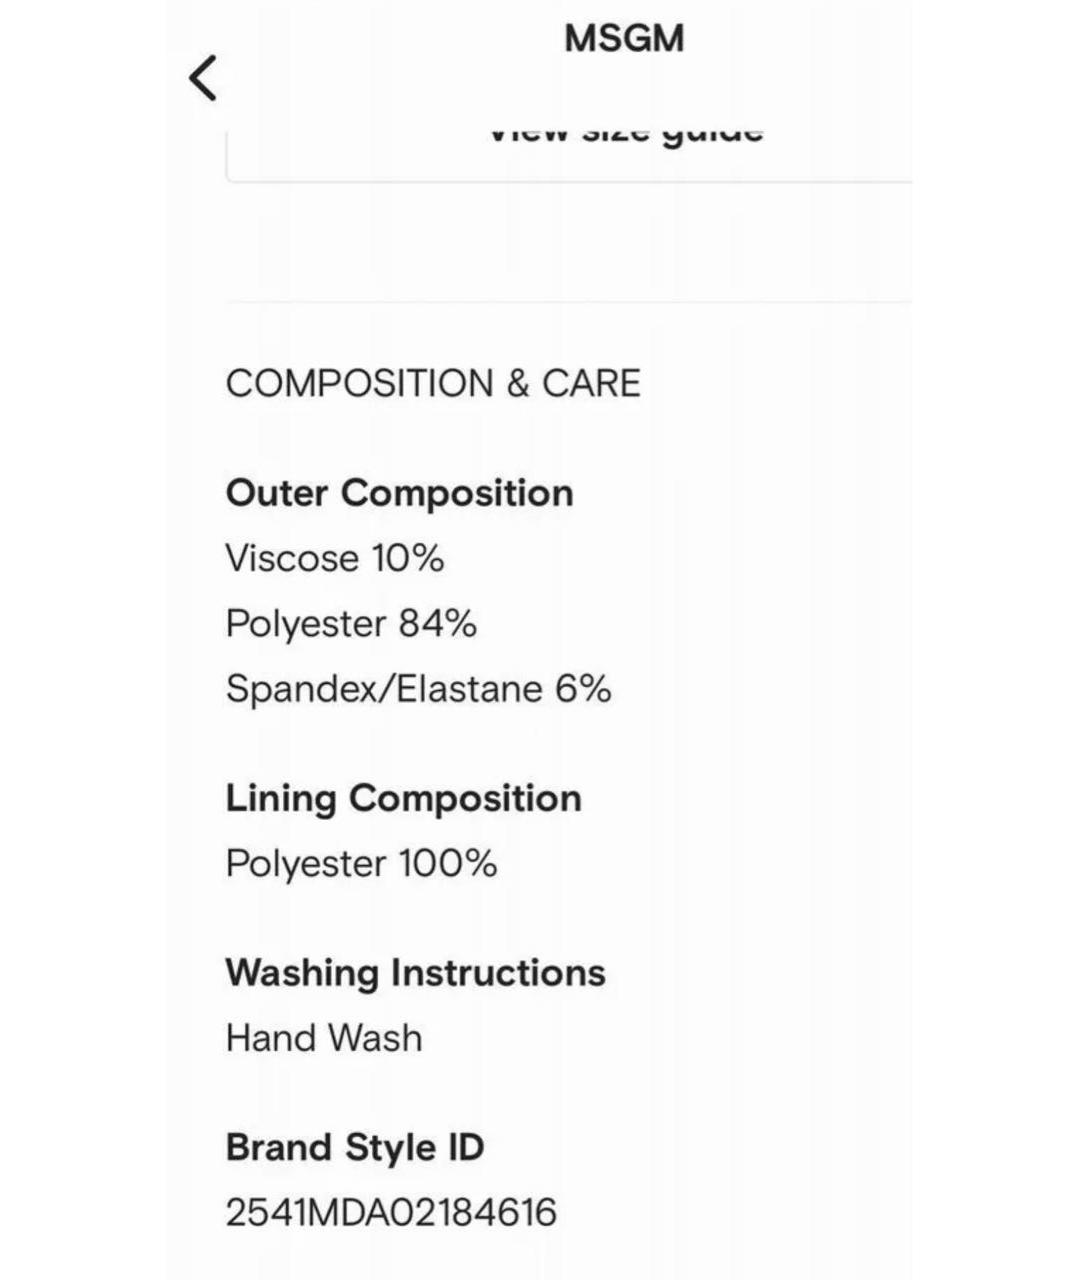1080x1280 pixels.
Task: Click style code 2541MDA02184616
Action: tap(391, 1213)
